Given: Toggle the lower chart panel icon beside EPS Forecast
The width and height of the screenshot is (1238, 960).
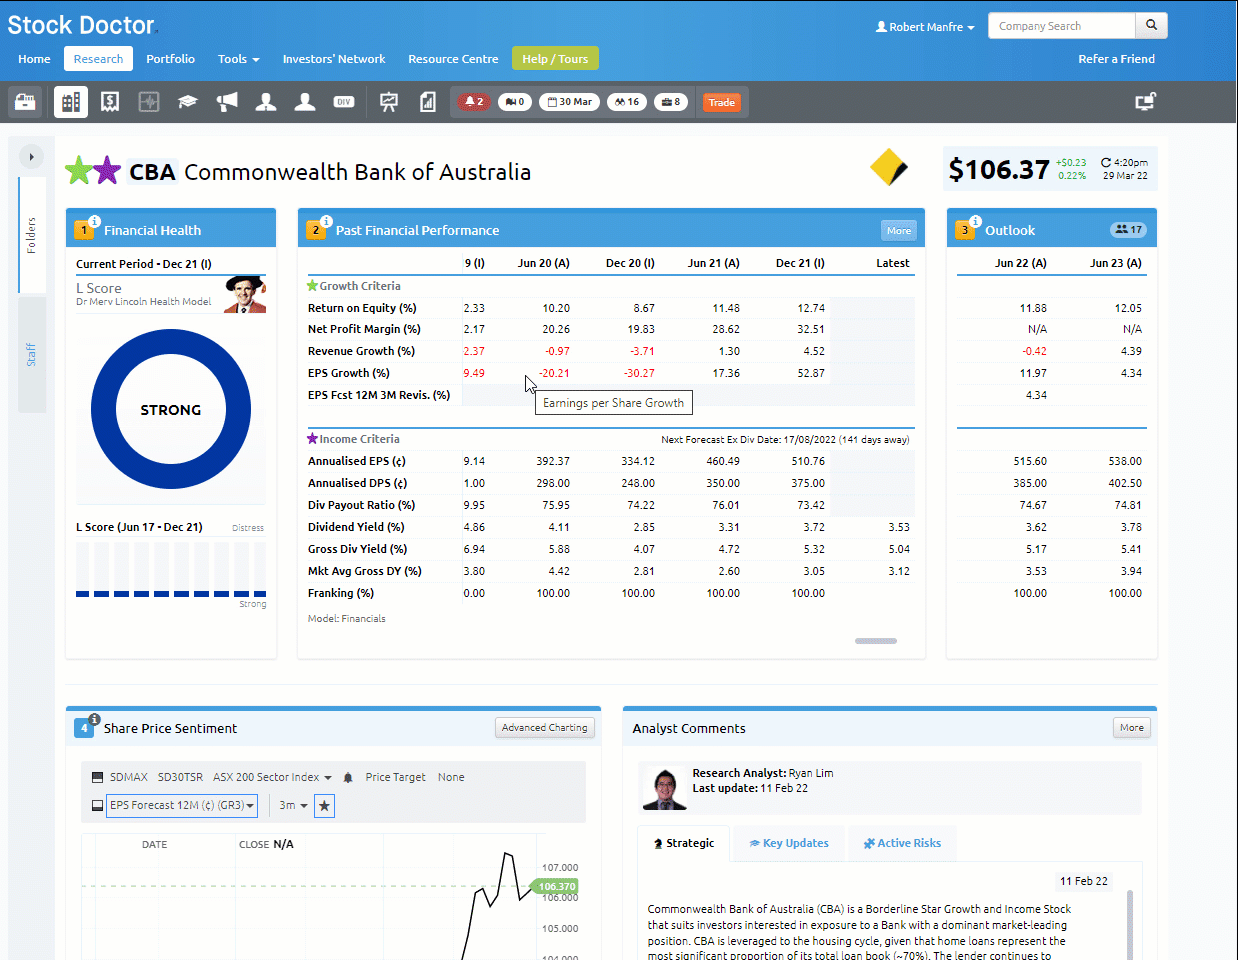Looking at the screenshot, I should (x=97, y=805).
